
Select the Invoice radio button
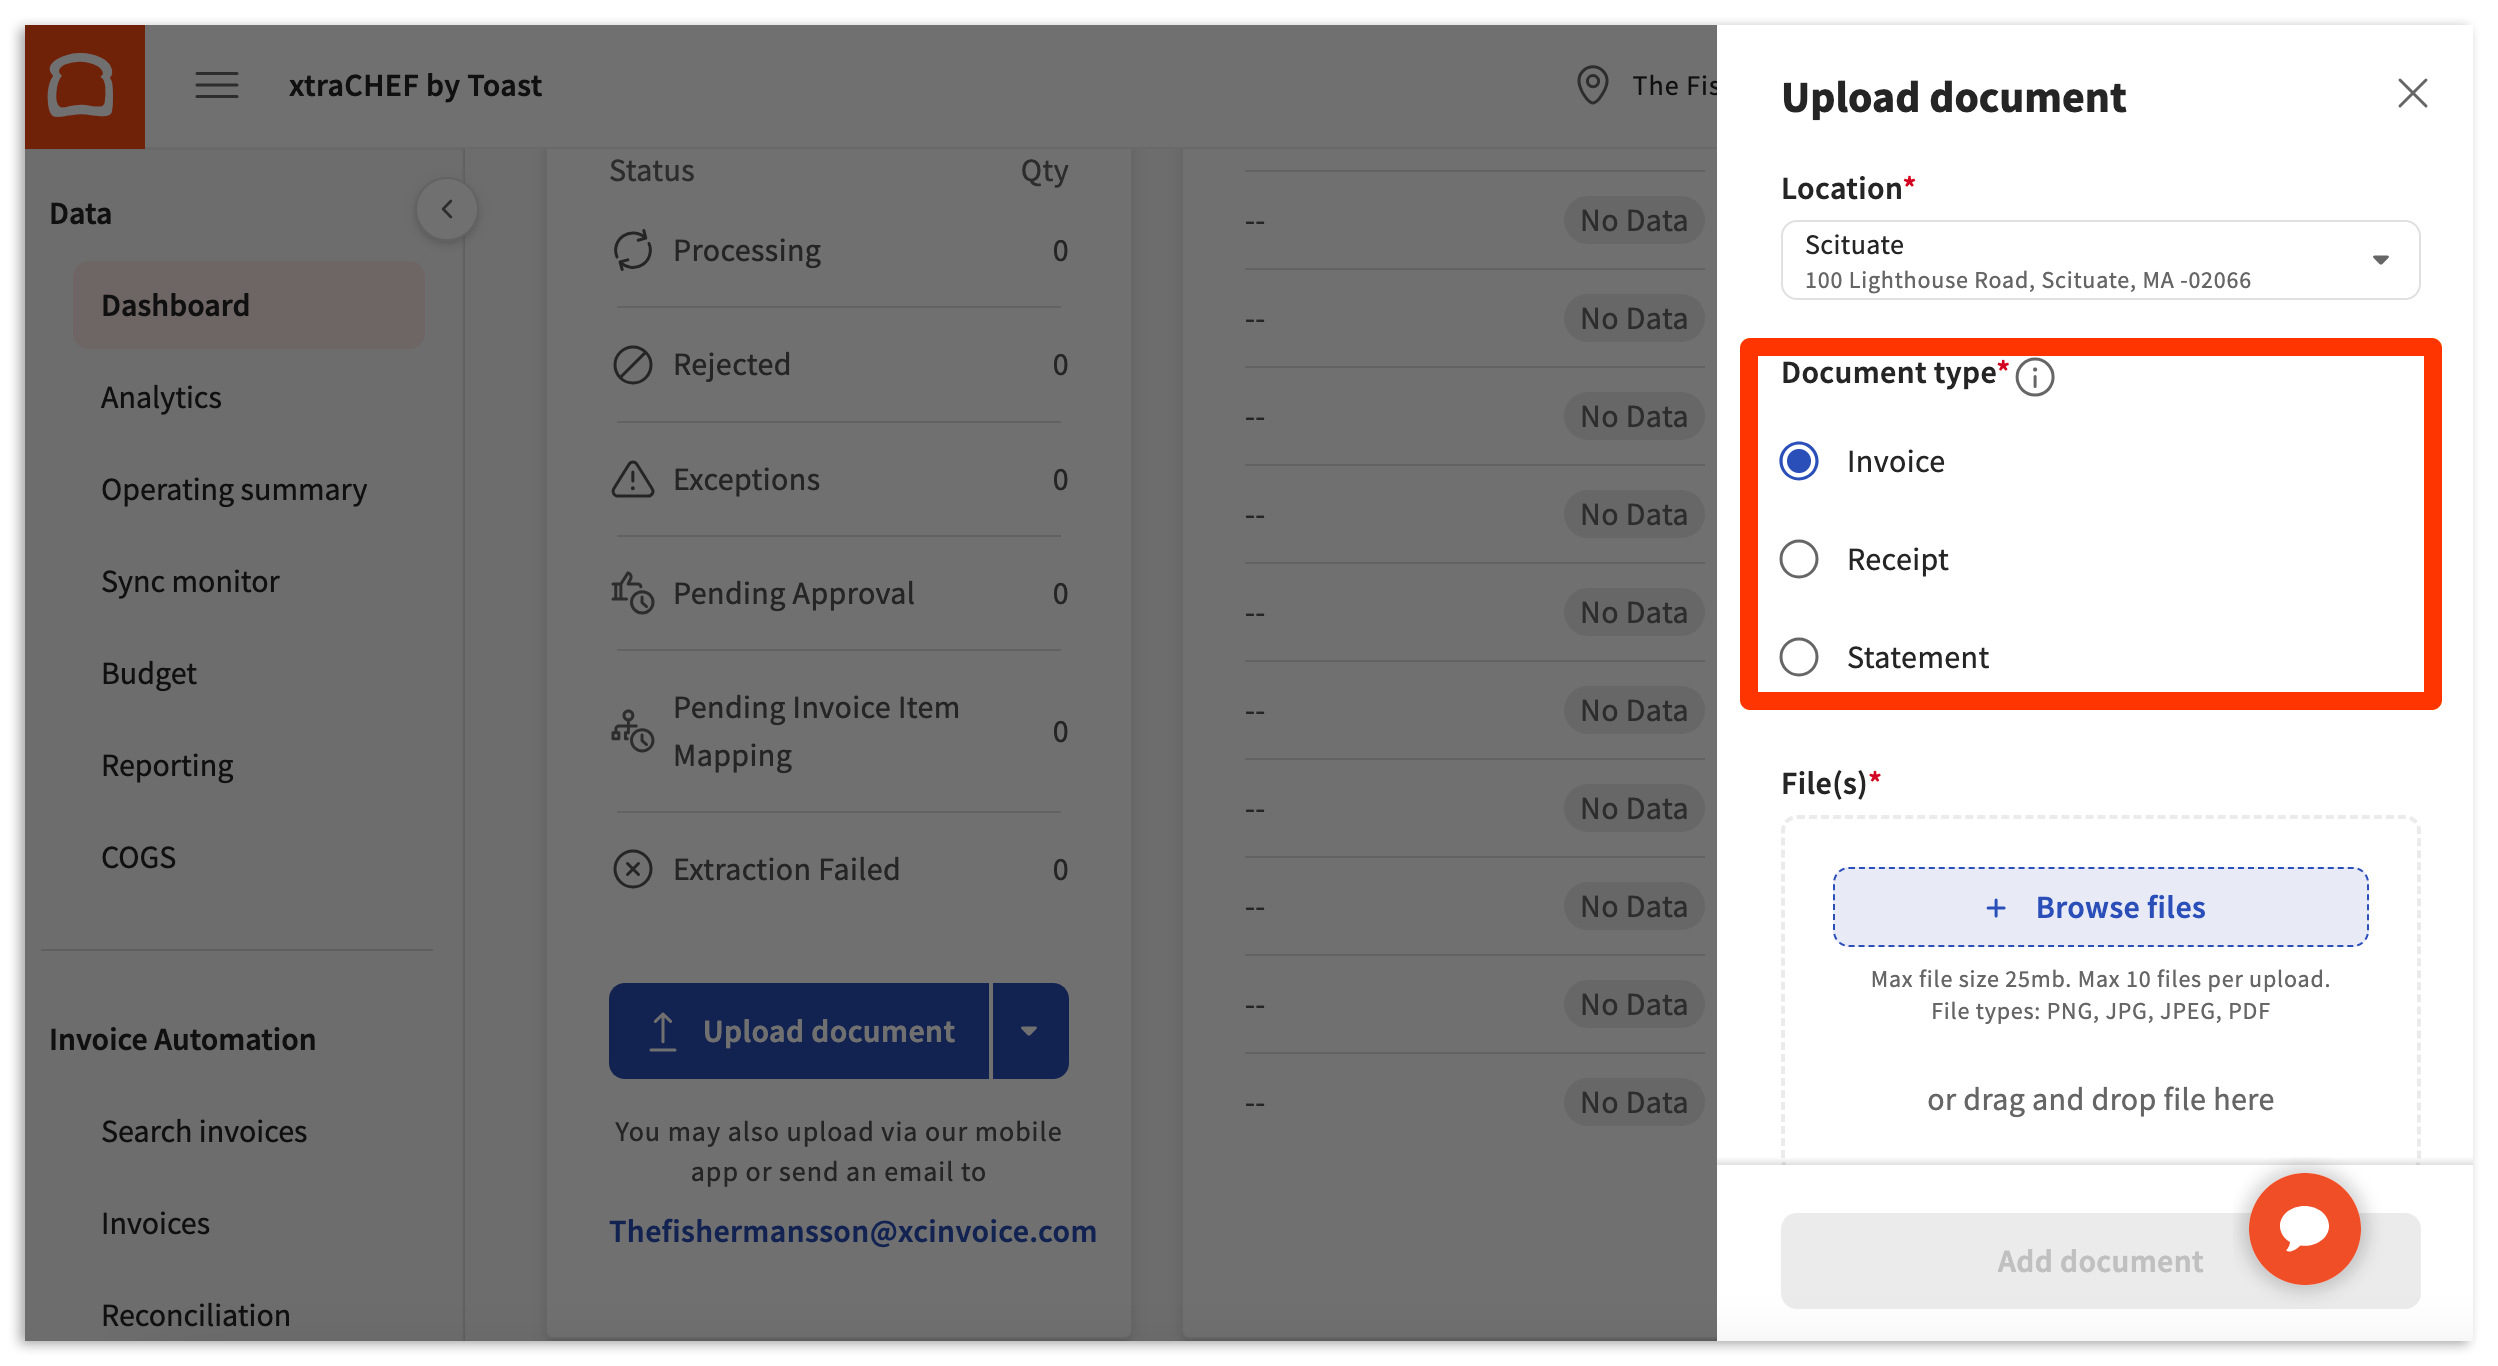[x=1798, y=461]
